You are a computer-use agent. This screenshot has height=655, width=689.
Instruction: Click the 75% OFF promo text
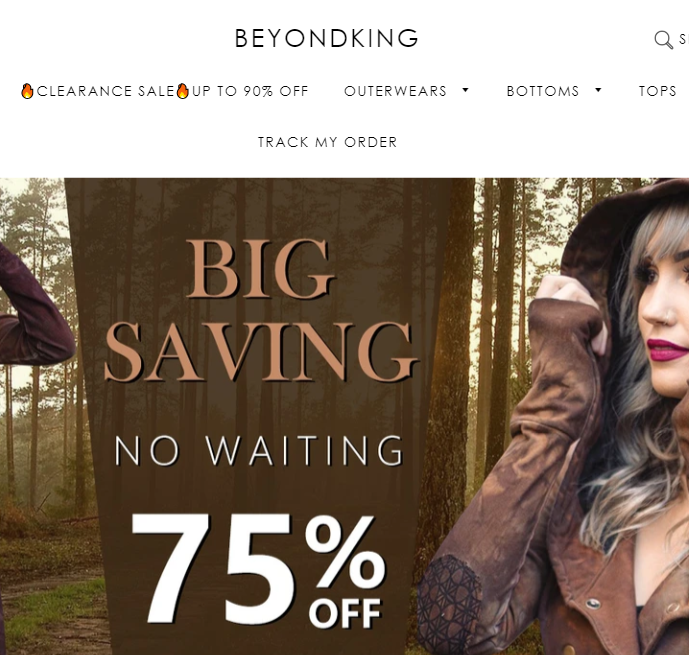click(258, 570)
